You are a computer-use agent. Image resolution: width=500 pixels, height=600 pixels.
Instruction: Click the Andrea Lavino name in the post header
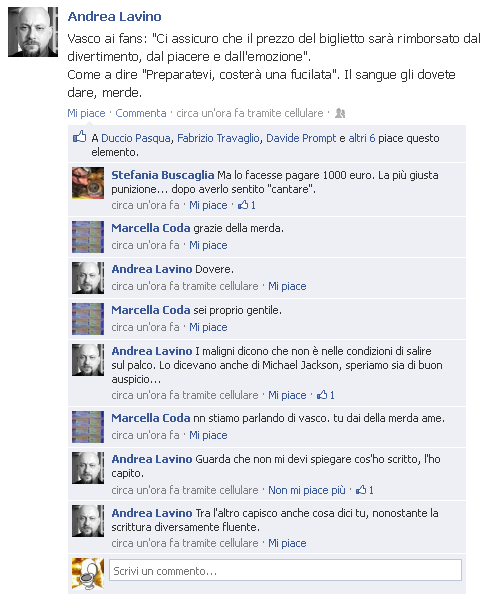[x=114, y=16]
